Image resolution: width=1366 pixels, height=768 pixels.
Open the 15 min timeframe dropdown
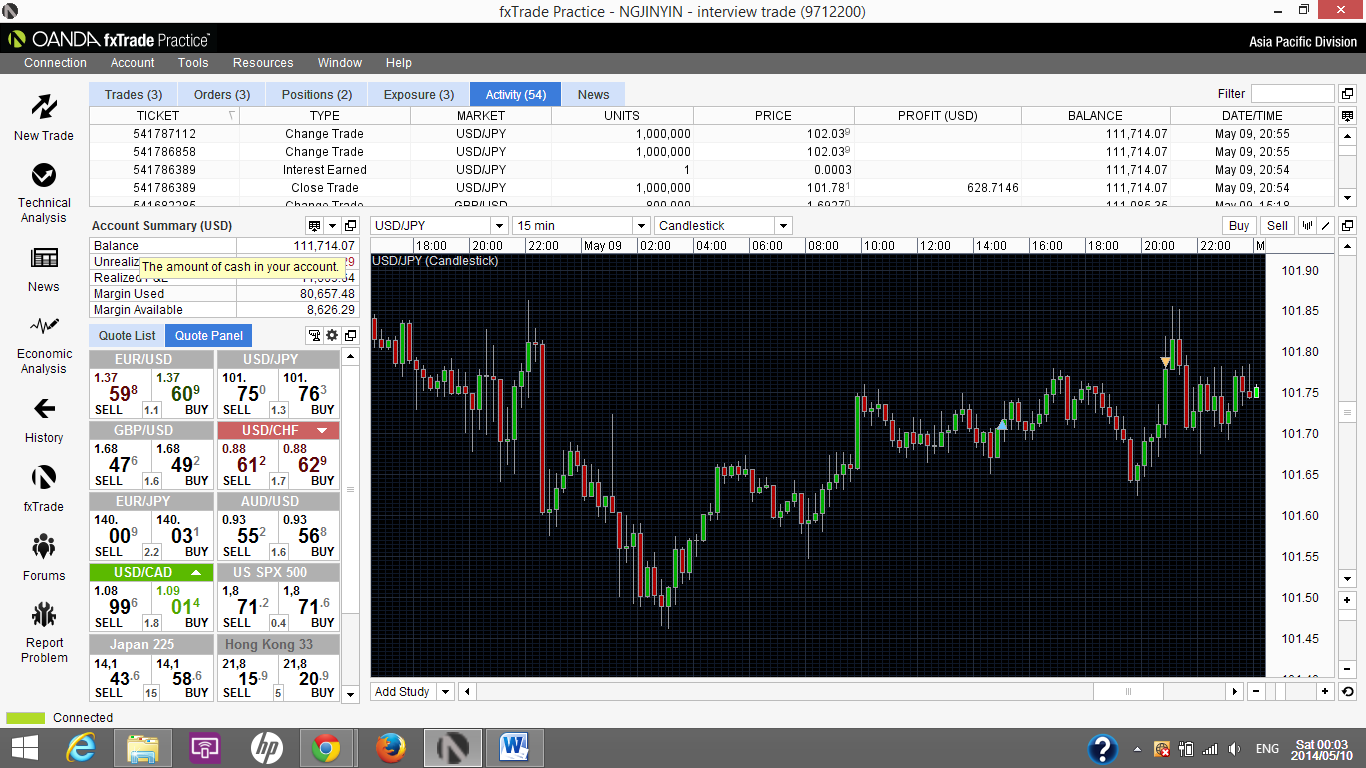click(x=641, y=226)
